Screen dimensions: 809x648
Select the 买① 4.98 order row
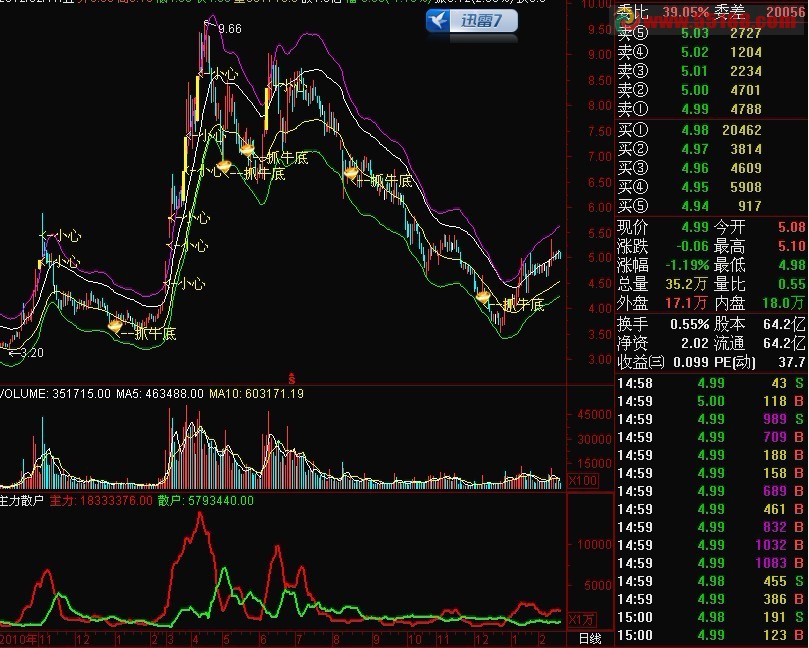[711, 130]
